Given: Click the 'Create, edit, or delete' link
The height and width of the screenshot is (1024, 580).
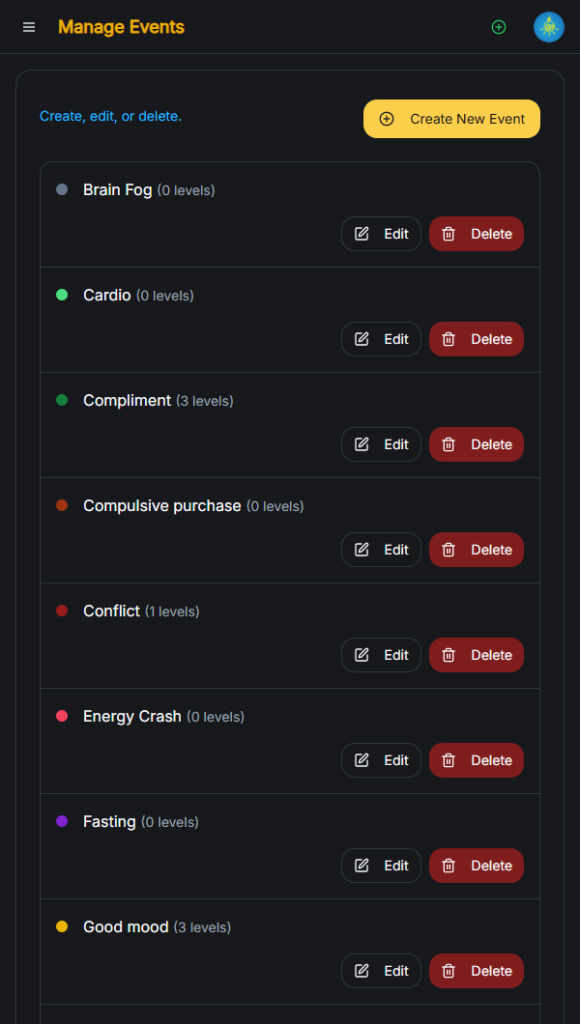Looking at the screenshot, I should point(110,116).
